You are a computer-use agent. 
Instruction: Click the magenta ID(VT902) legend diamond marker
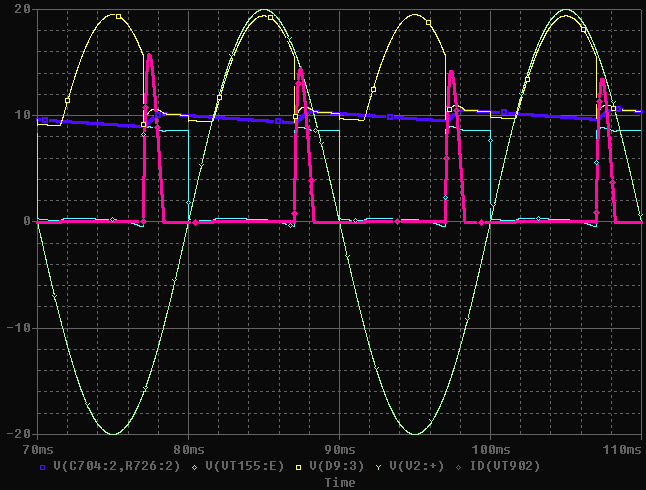pyautogui.click(x=459, y=467)
